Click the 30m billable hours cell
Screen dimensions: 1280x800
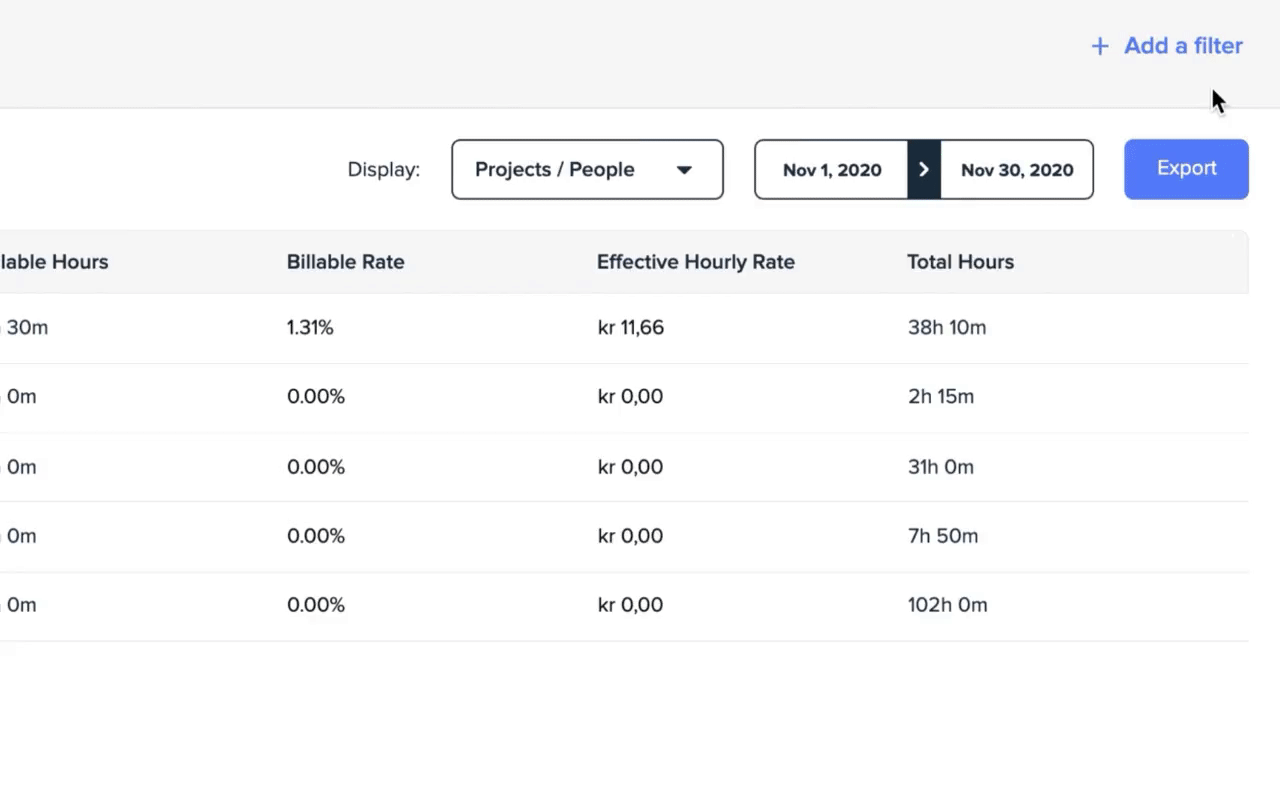pyautogui.click(x=26, y=328)
